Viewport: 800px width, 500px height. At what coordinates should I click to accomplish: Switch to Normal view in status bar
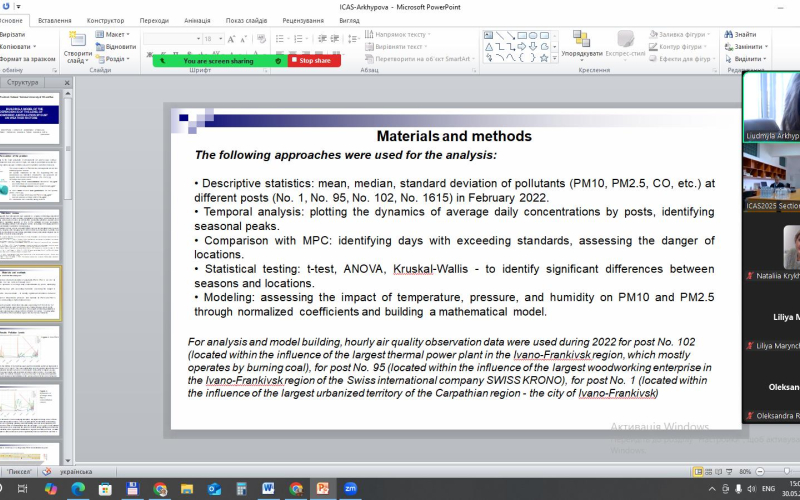[698, 471]
